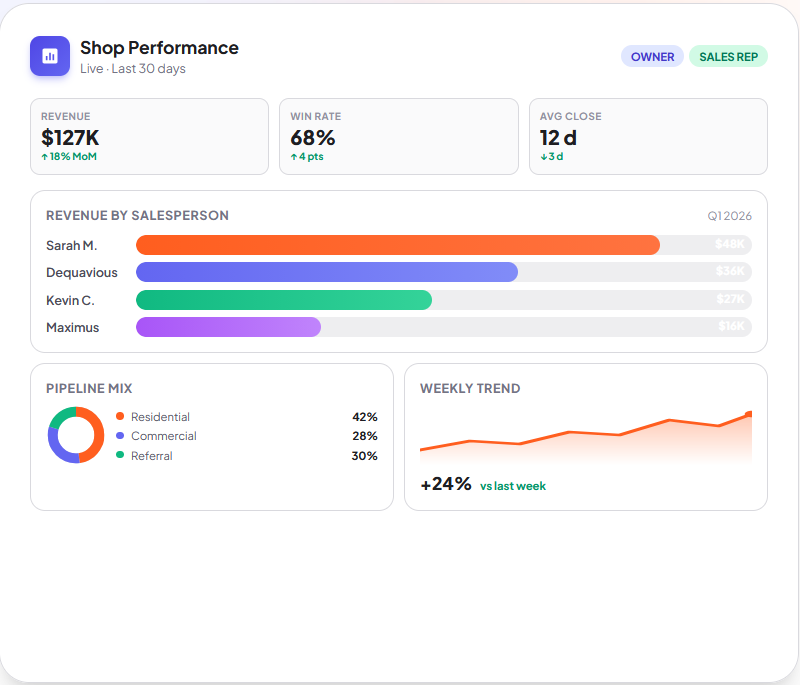Select the Referral legend label
This screenshot has width=800, height=685.
click(x=152, y=456)
